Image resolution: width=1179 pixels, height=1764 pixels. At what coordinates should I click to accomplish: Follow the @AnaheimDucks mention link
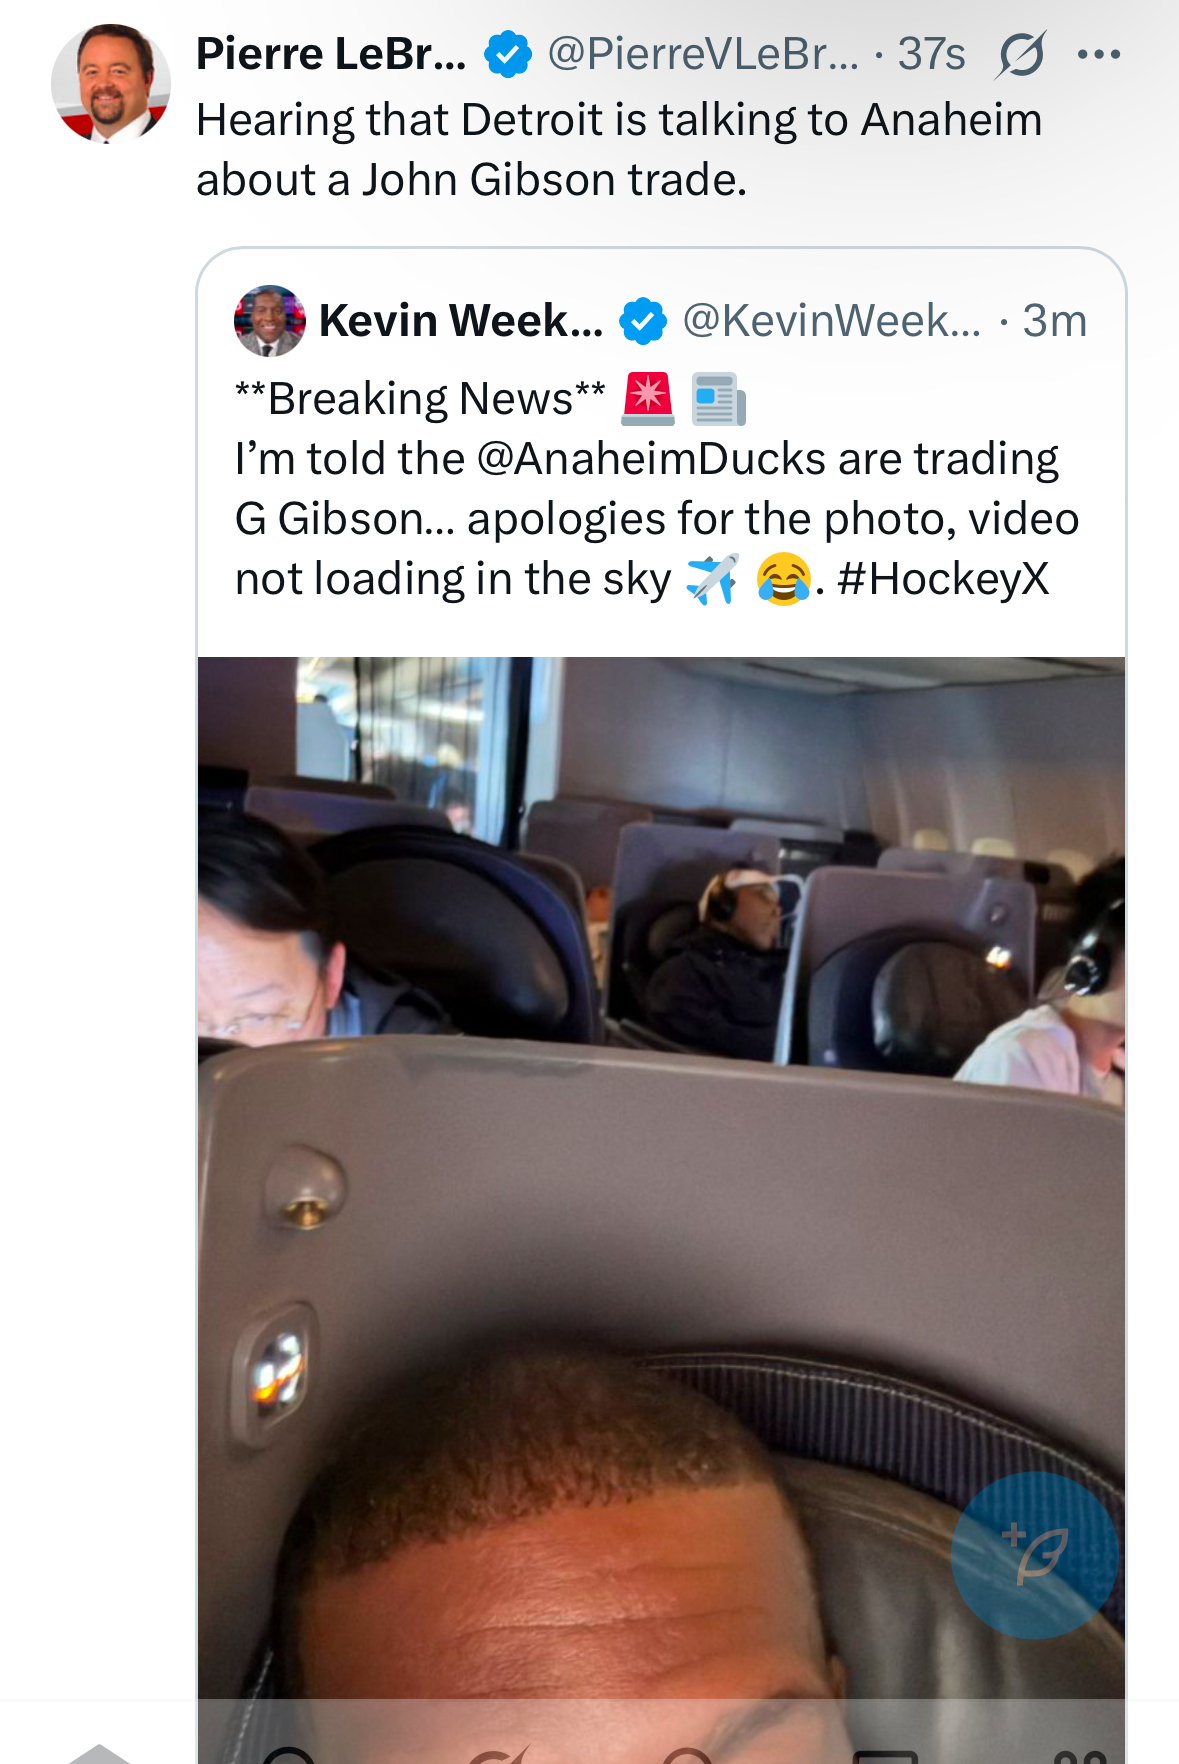coord(652,459)
